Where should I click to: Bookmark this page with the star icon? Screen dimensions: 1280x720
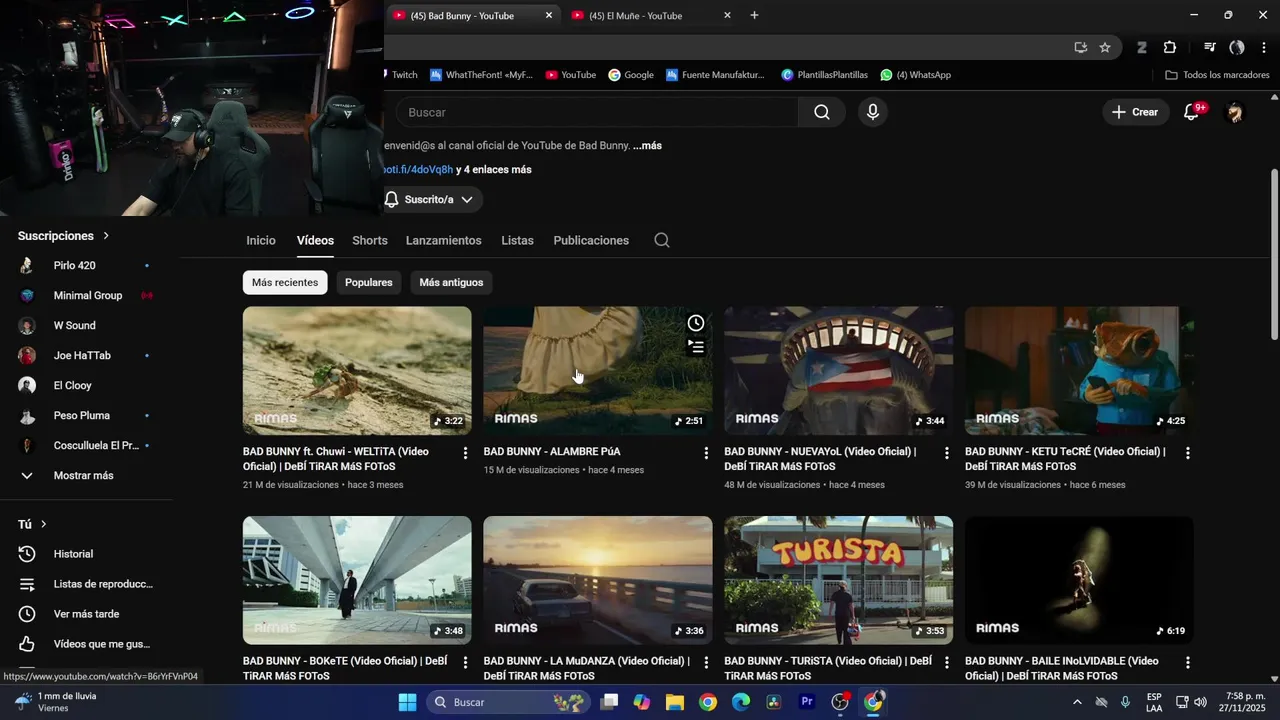coord(1105,47)
